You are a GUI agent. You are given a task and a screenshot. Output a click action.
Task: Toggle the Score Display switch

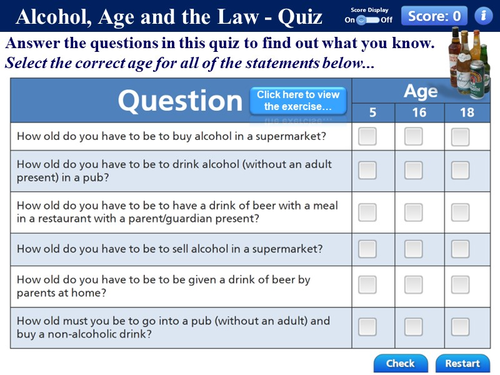368,20
